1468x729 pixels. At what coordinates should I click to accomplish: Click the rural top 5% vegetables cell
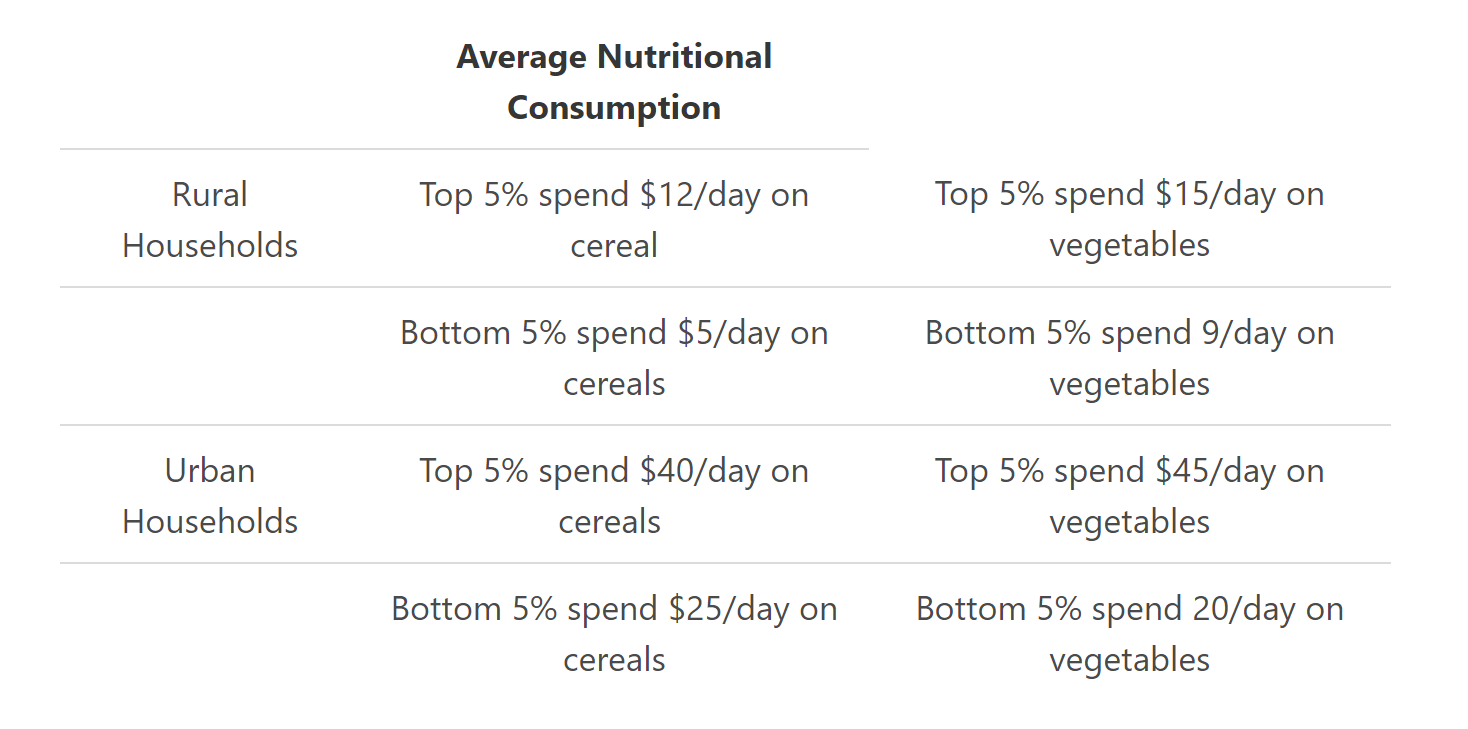(1129, 220)
